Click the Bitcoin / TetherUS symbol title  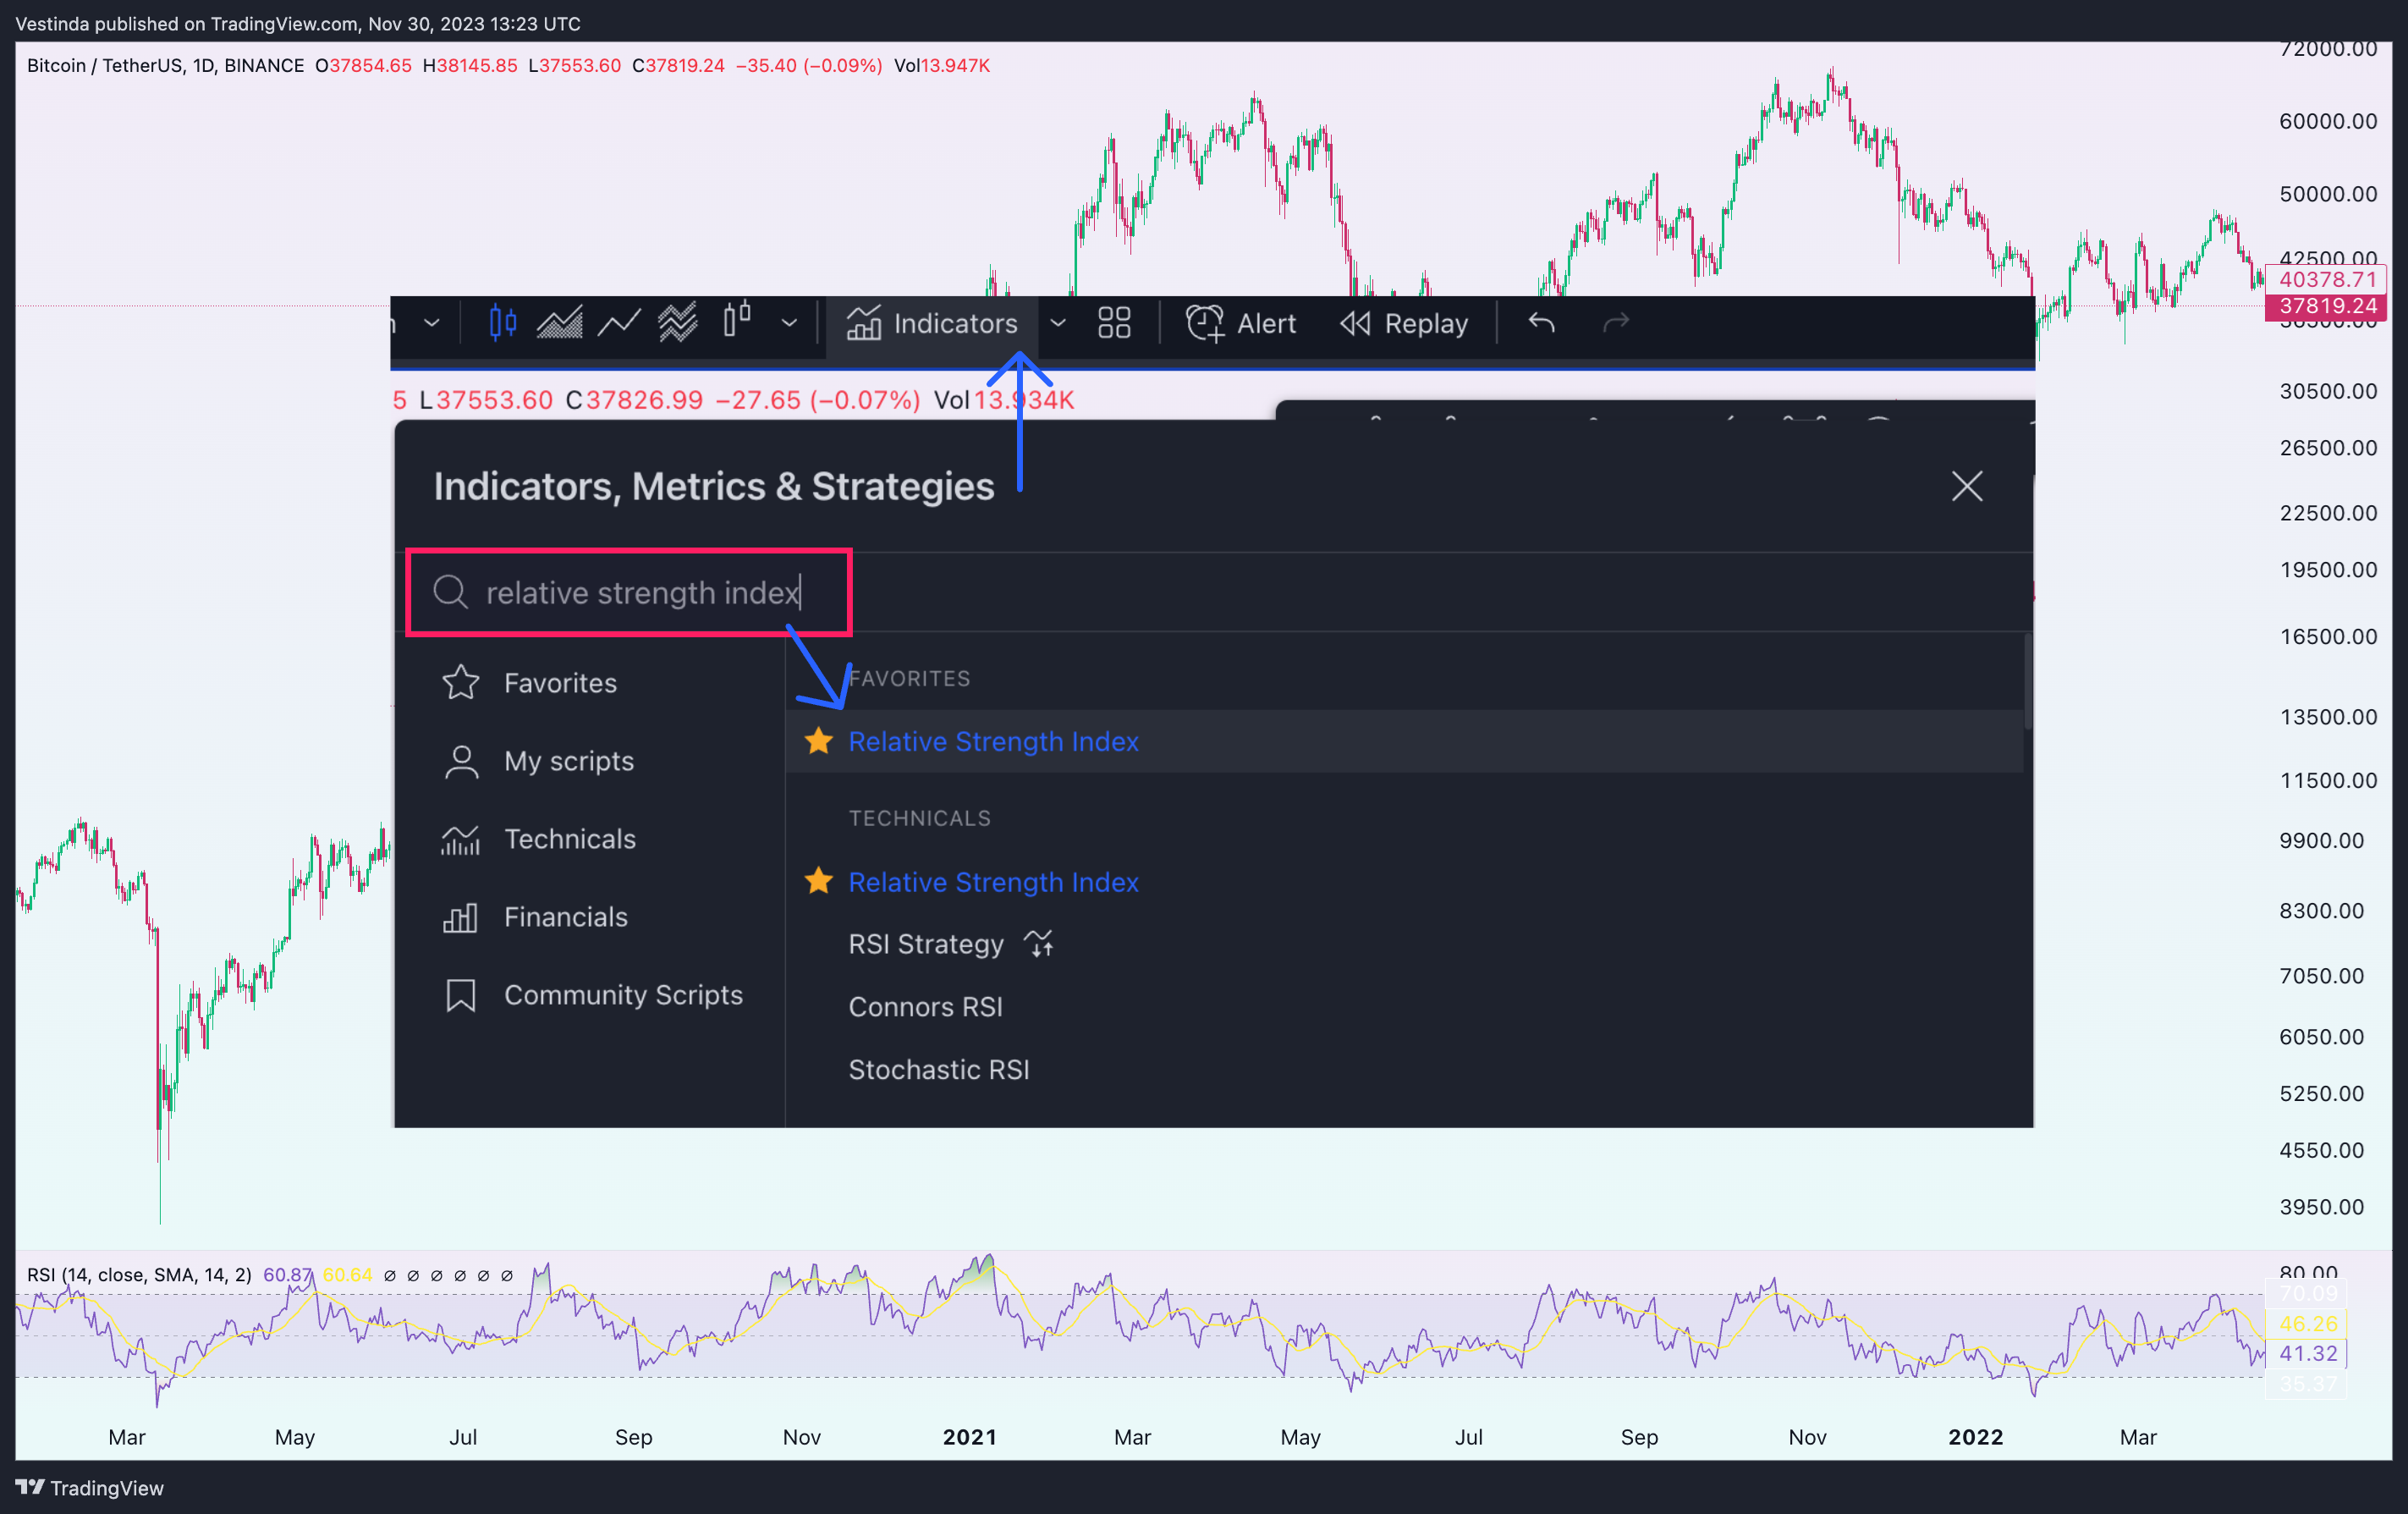(x=165, y=65)
